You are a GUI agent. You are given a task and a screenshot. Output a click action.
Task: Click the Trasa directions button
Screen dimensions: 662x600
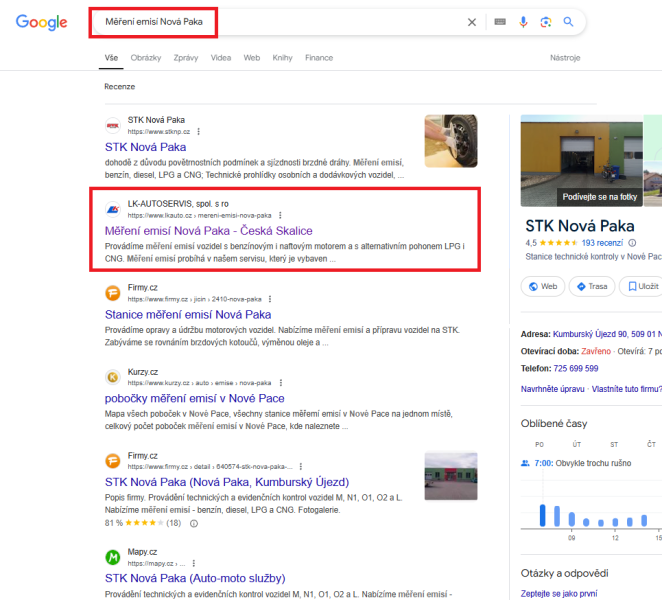tap(592, 287)
